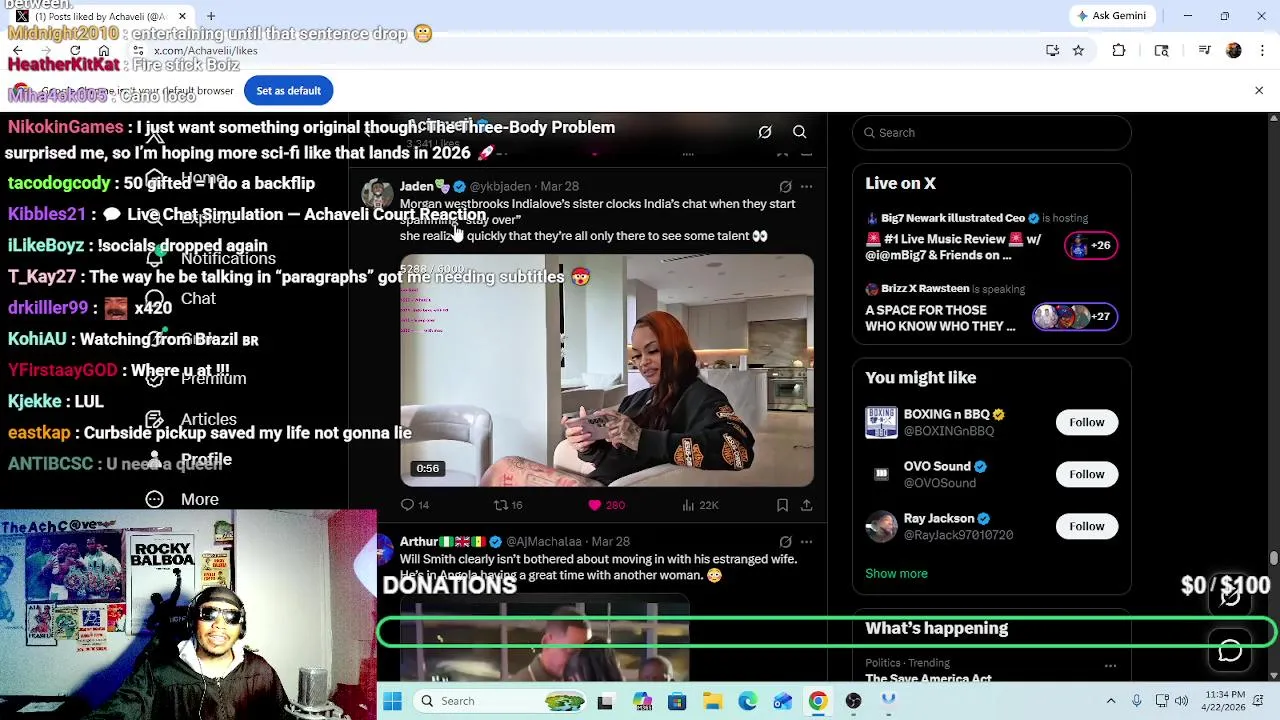The image size is (1280, 720).
Task: Open Chat in the X sidebar
Action: [181, 298]
